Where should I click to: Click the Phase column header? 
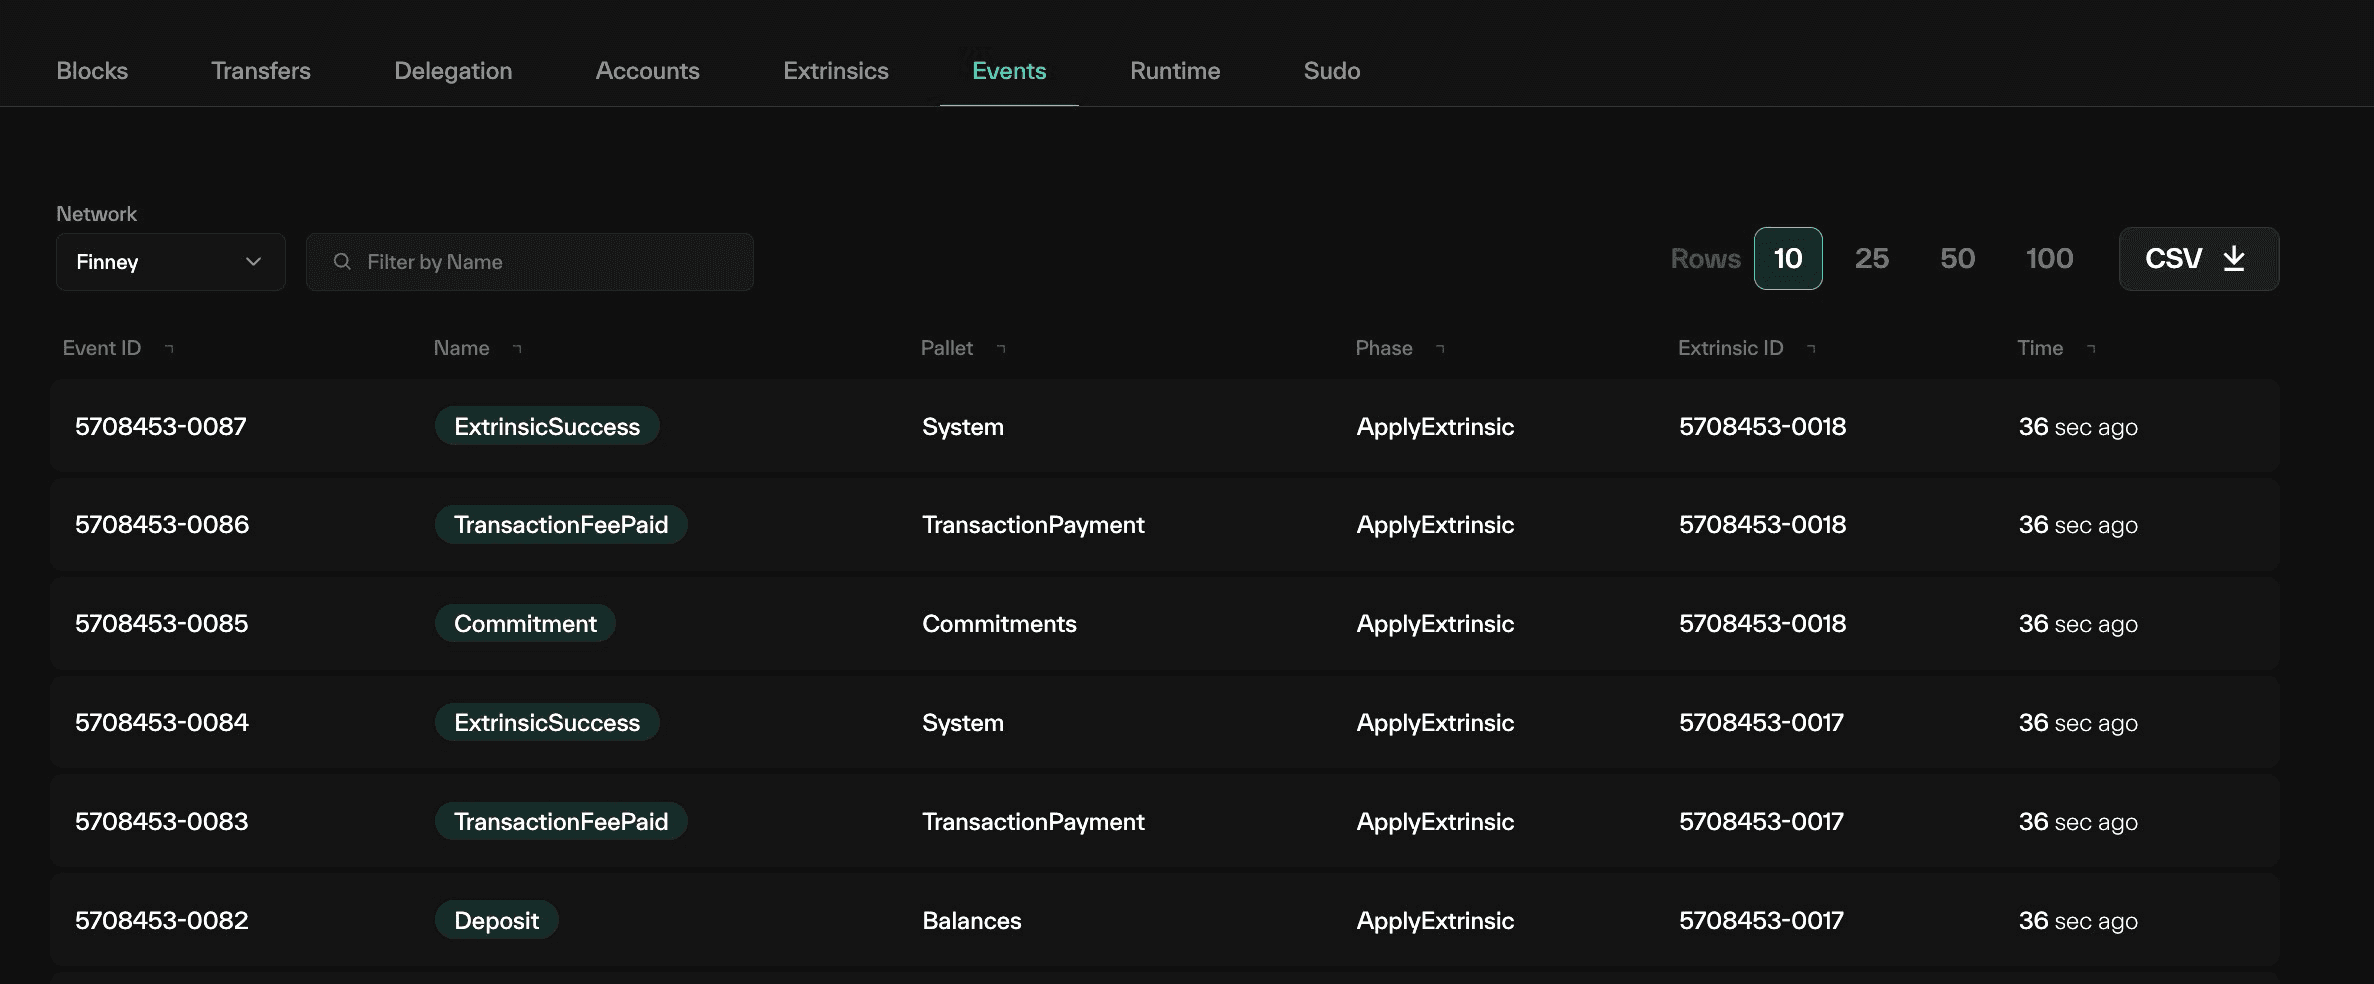click(x=1384, y=348)
